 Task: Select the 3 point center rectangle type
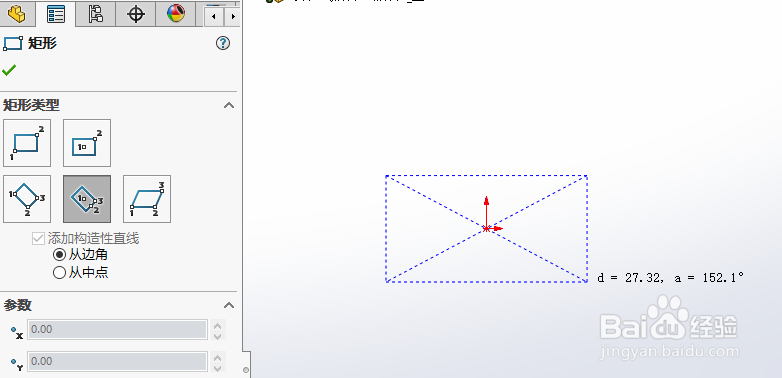[x=87, y=198]
